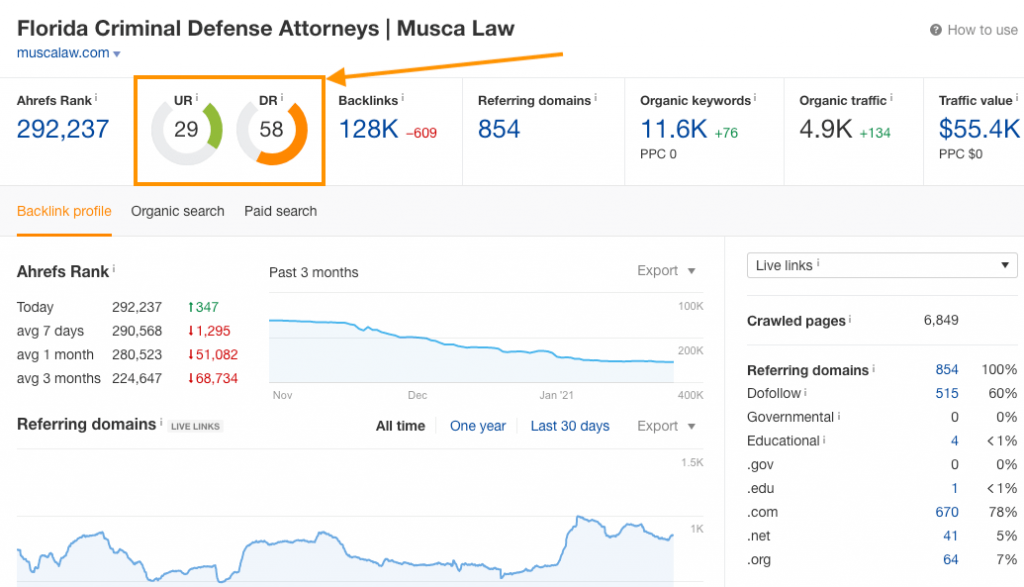This screenshot has height=587, width=1024.
Task: Open the How to use help icon
Action: [x=935, y=30]
